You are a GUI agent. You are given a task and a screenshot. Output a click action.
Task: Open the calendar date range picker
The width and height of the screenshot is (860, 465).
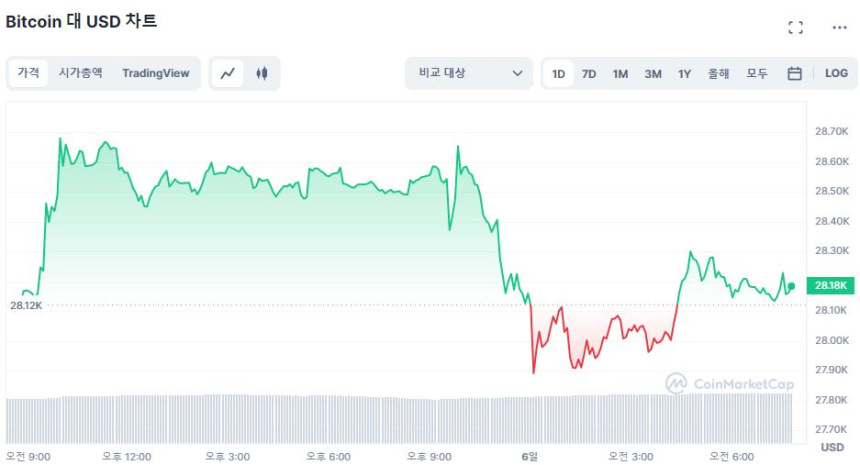pos(795,73)
